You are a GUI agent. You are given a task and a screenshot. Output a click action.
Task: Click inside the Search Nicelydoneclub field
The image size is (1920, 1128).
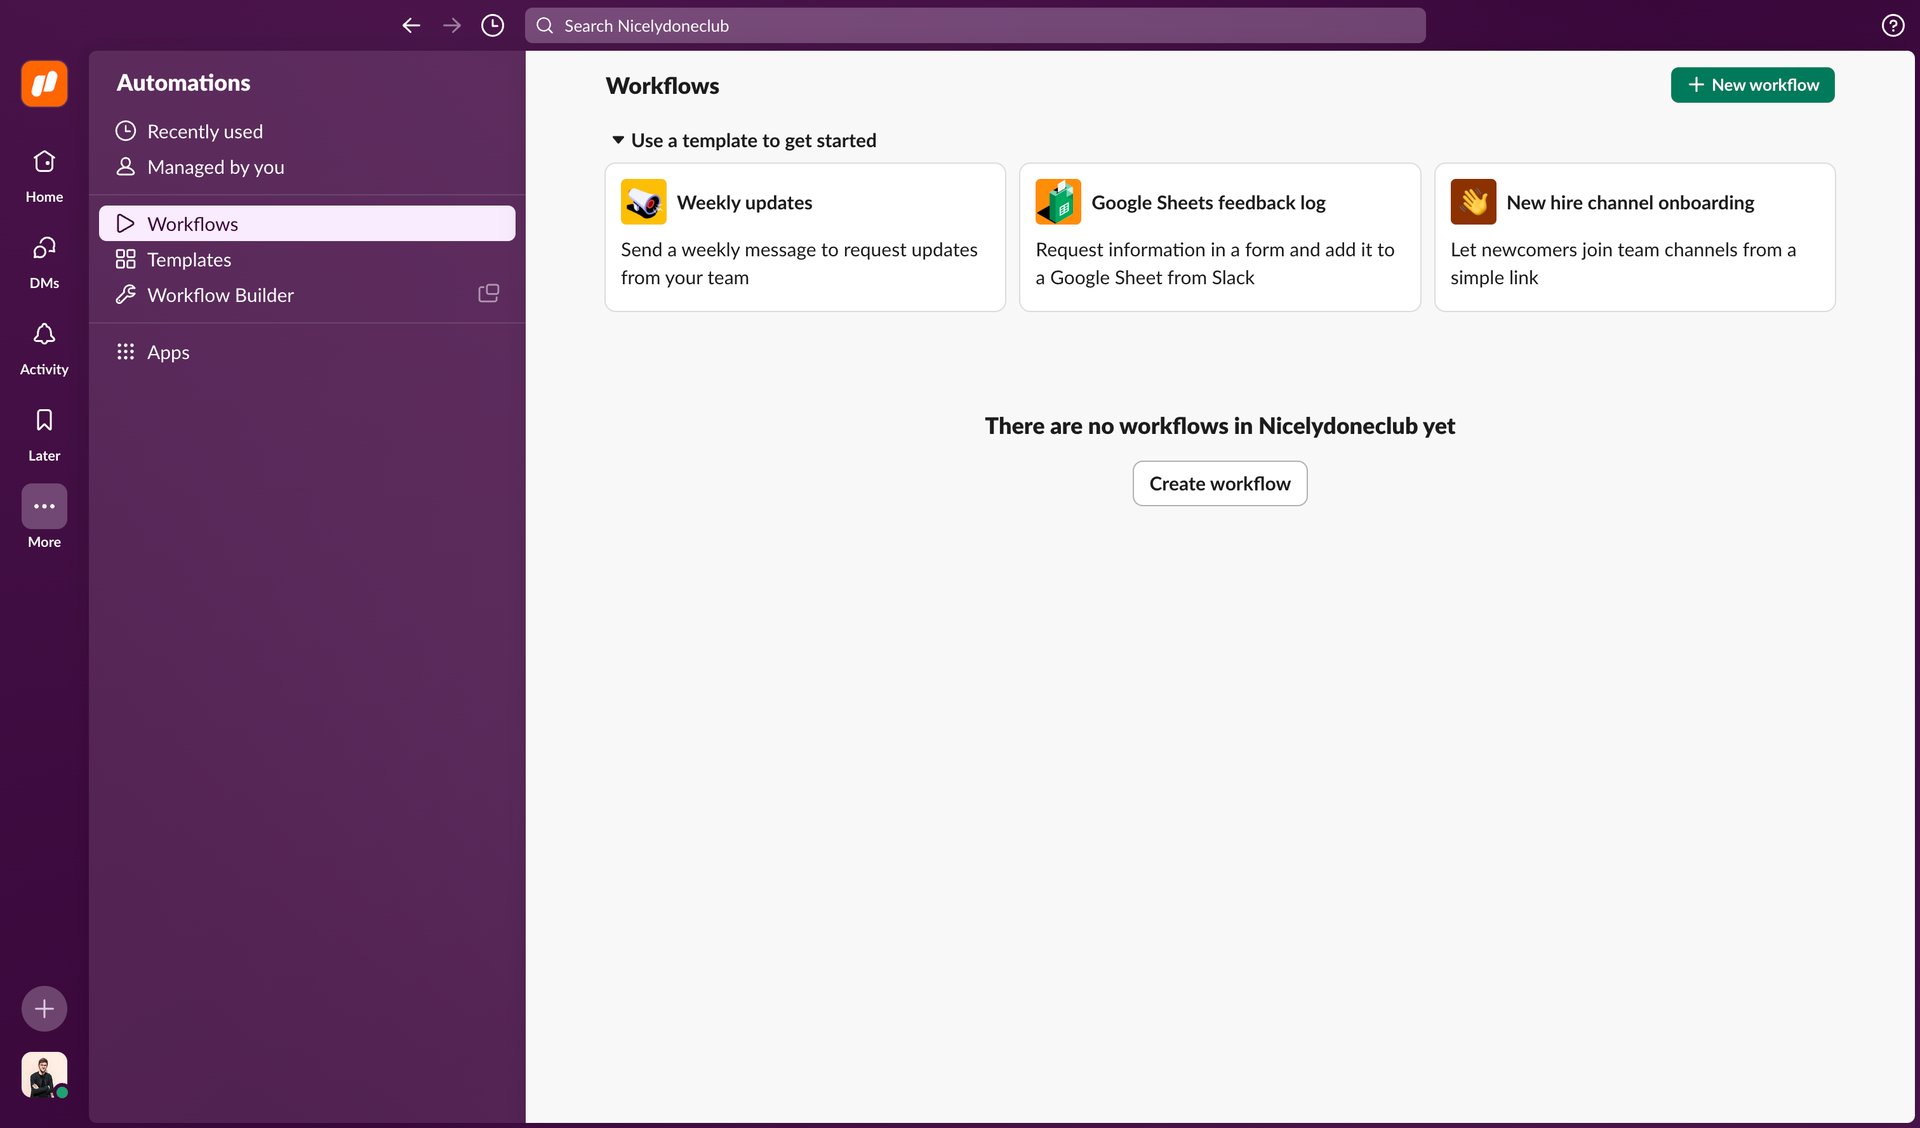coord(975,25)
